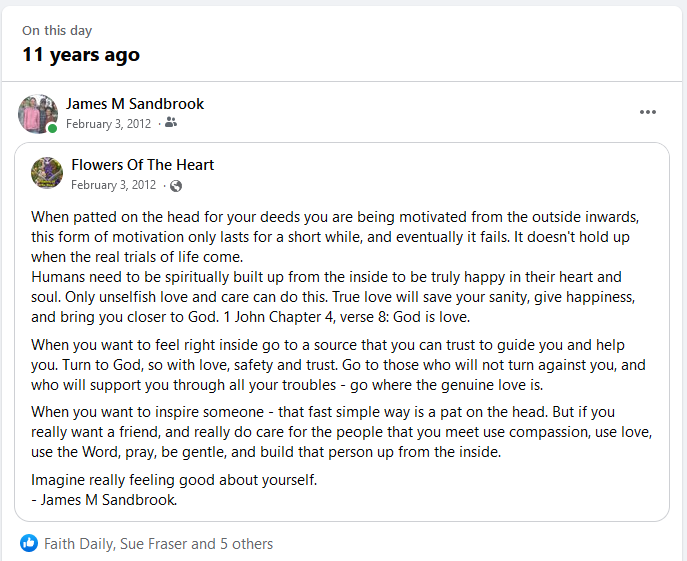Viewport: 687px width, 561px height.
Task: Open the Flowers Of The Heart page name
Action: 143,165
